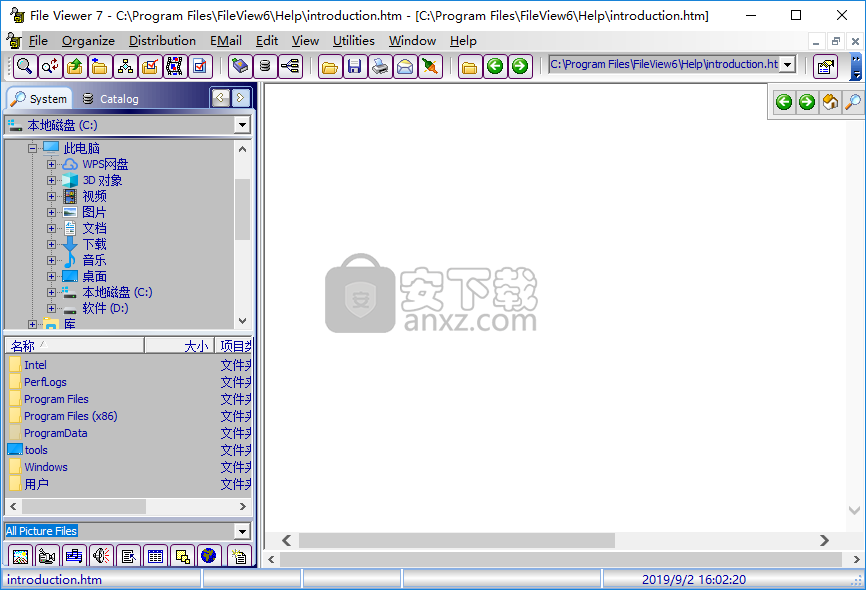866x590 pixels.
Task: Select the globe web files filter icon
Action: [209, 556]
